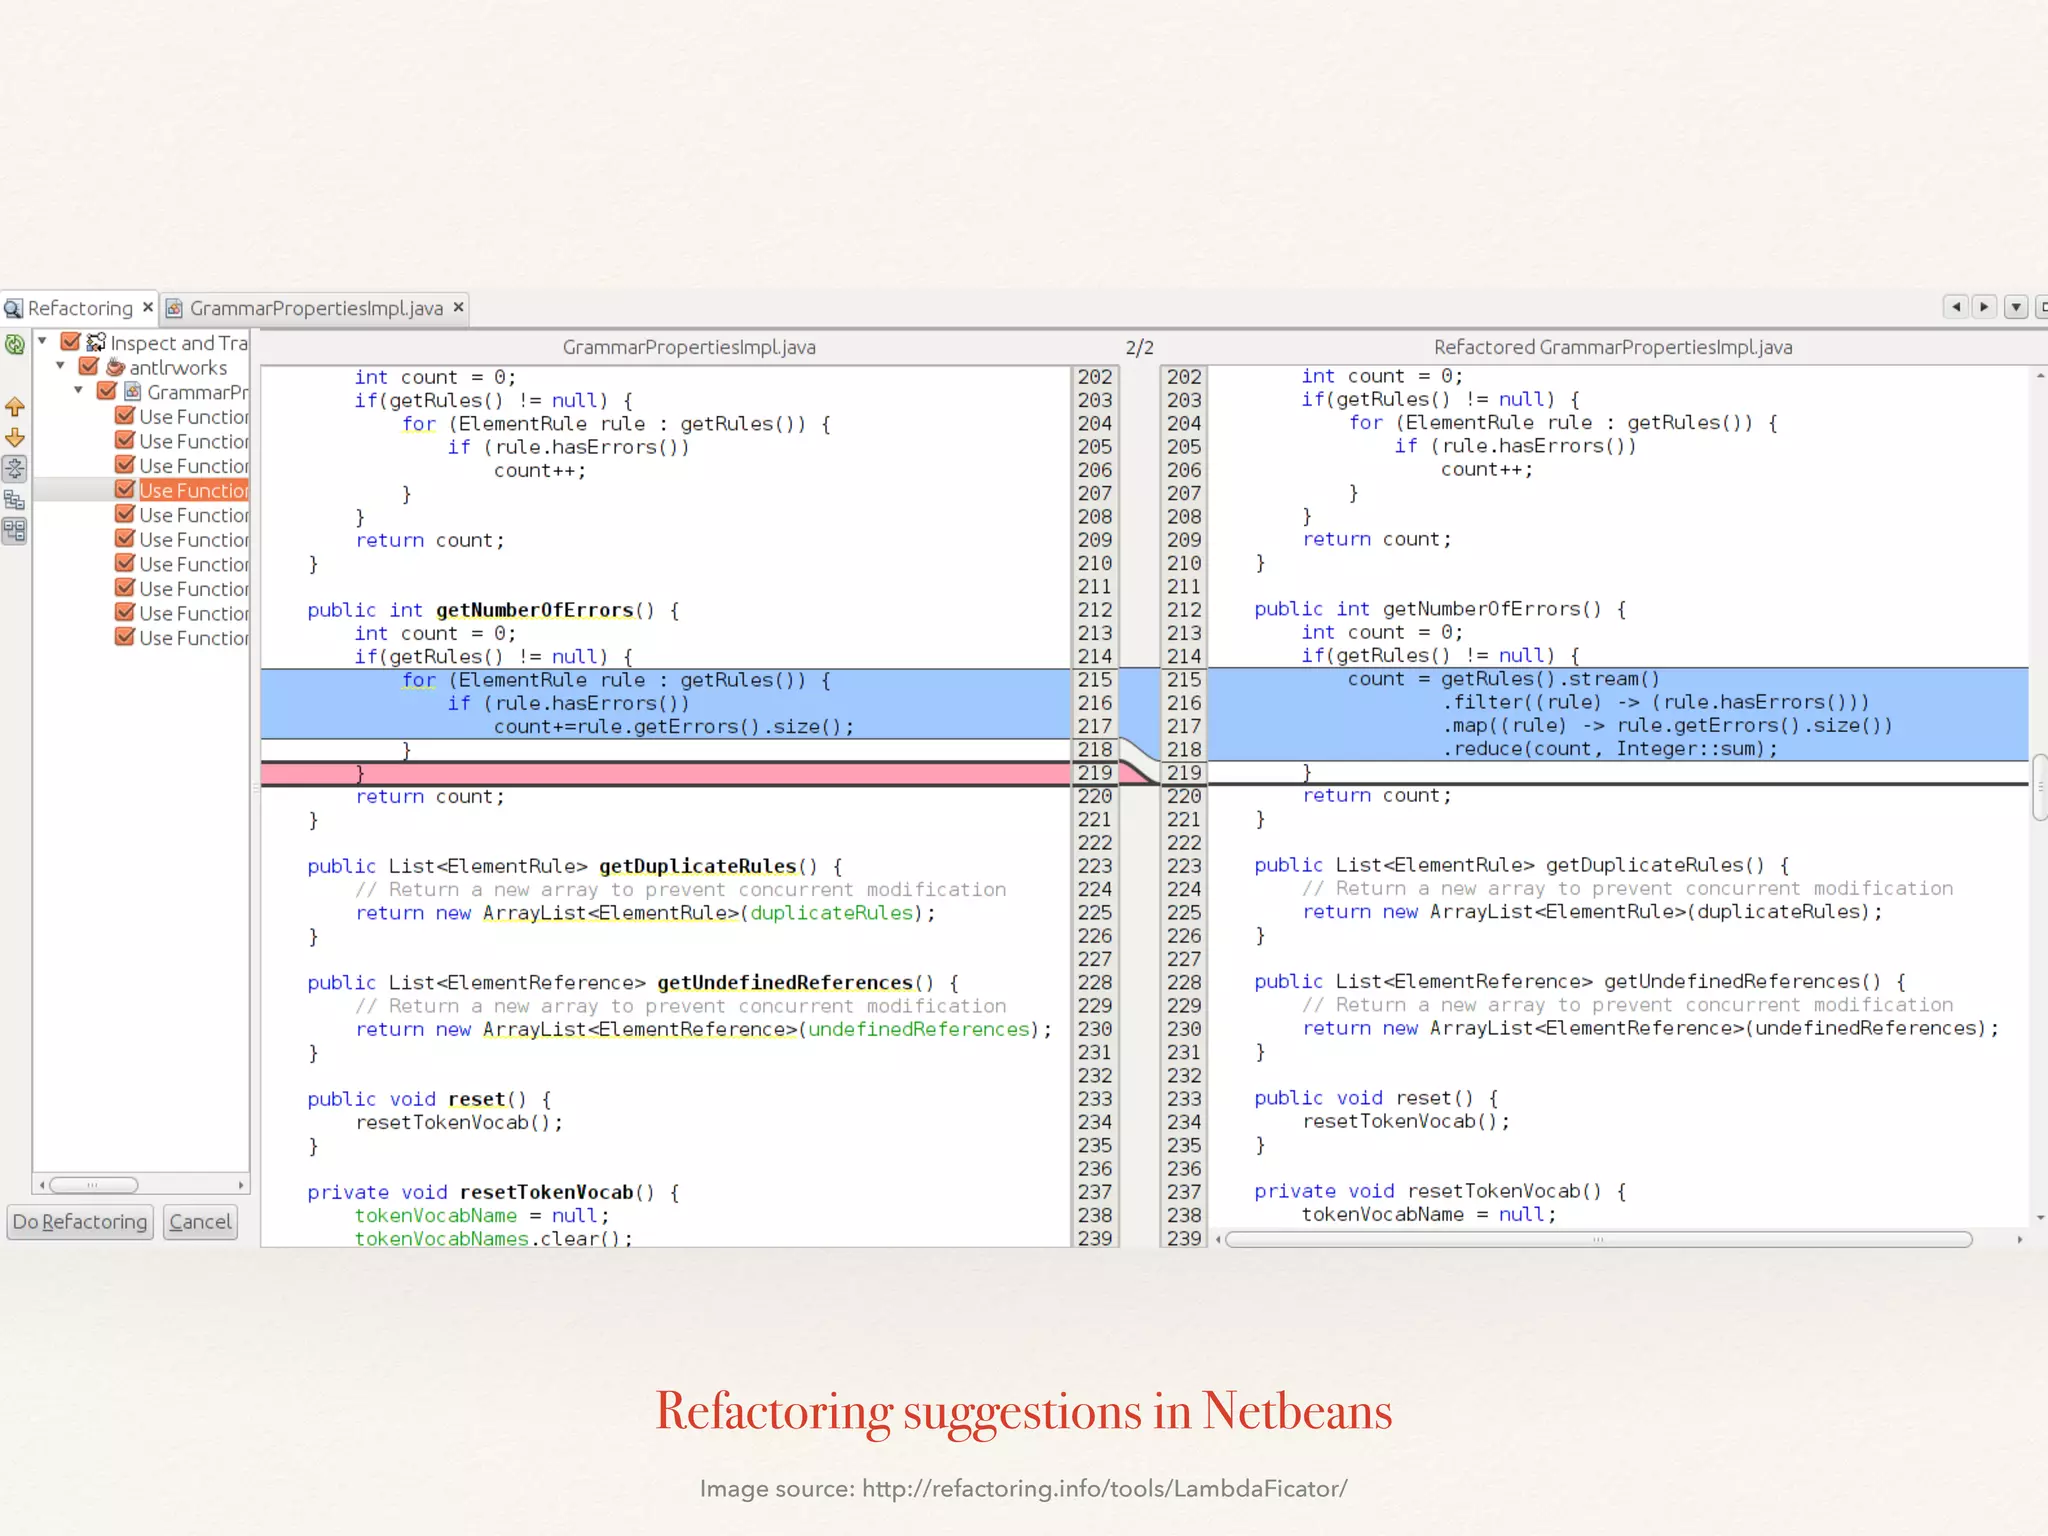The height and width of the screenshot is (1536, 2048).
Task: Click the tree panel horizontal scrollbar thumb
Action: coord(94,1185)
